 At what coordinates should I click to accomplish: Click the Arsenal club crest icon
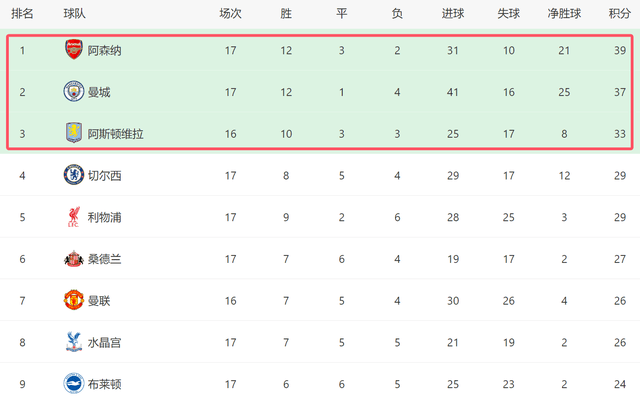(73, 50)
